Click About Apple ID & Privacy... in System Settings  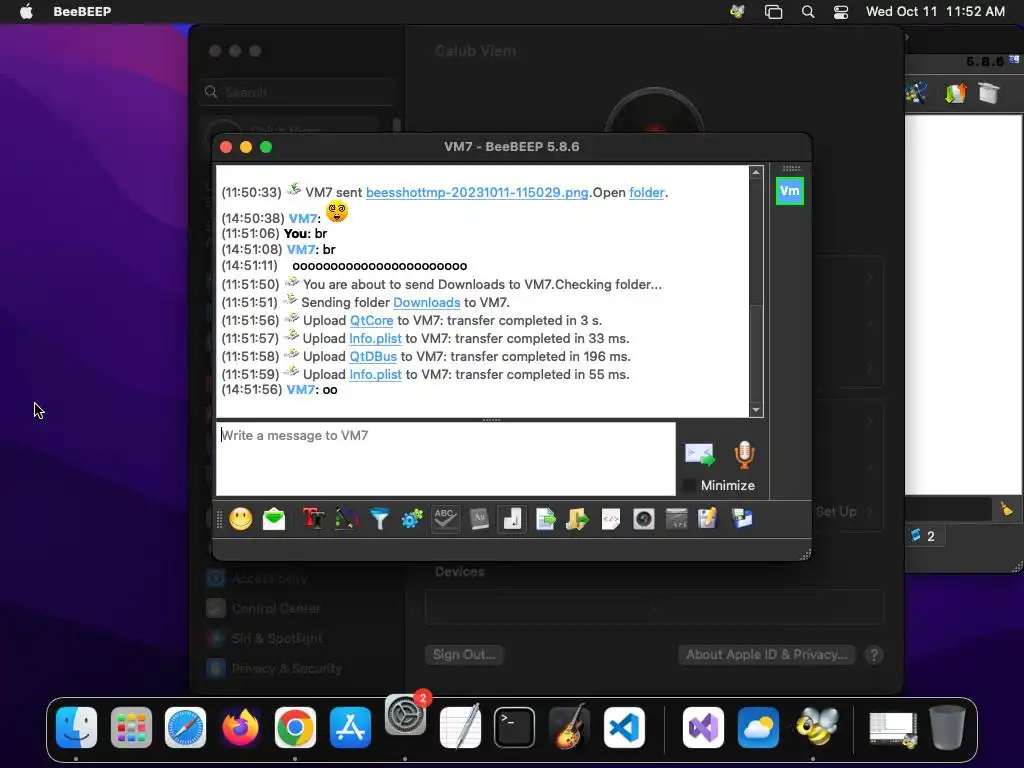767,654
